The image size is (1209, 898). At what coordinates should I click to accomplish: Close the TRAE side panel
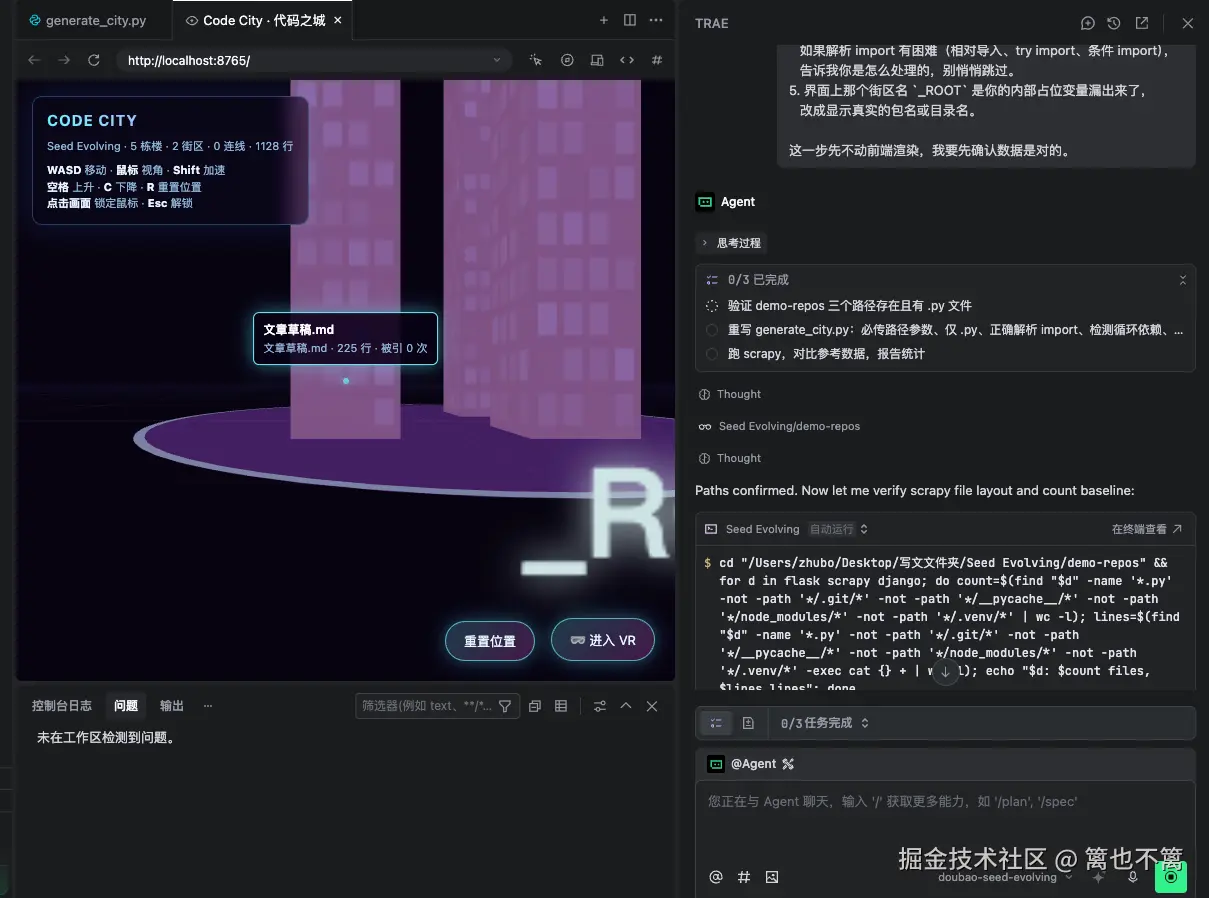[x=1188, y=23]
